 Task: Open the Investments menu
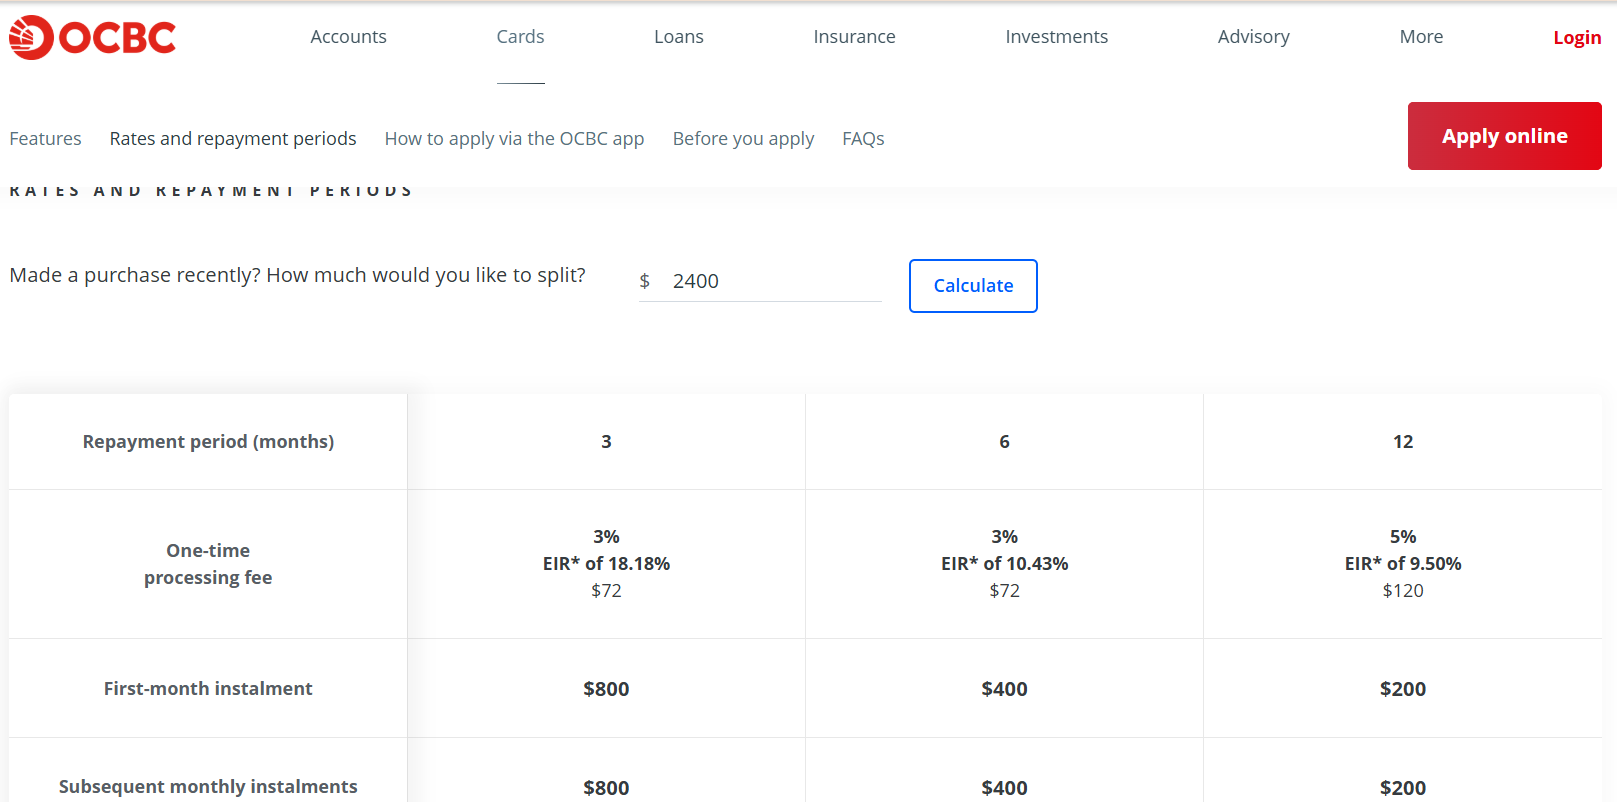click(x=1056, y=37)
